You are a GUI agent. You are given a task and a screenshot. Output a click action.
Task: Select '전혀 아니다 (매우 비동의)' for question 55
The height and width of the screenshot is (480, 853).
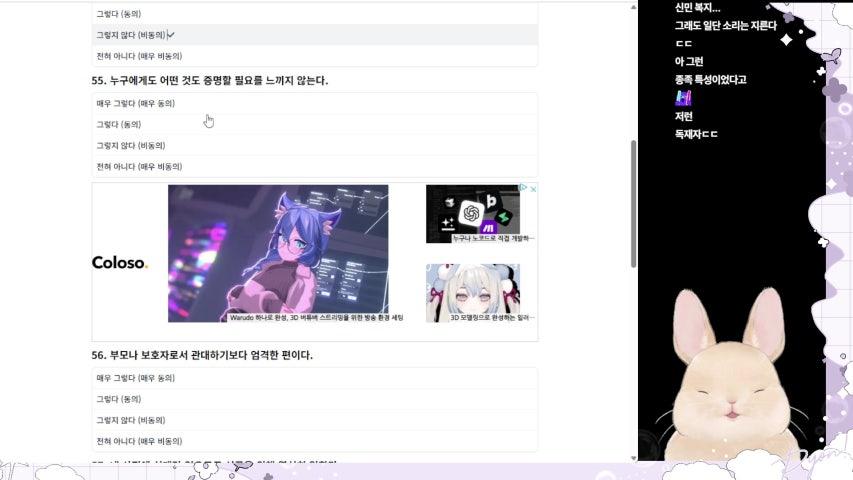[x=314, y=167]
